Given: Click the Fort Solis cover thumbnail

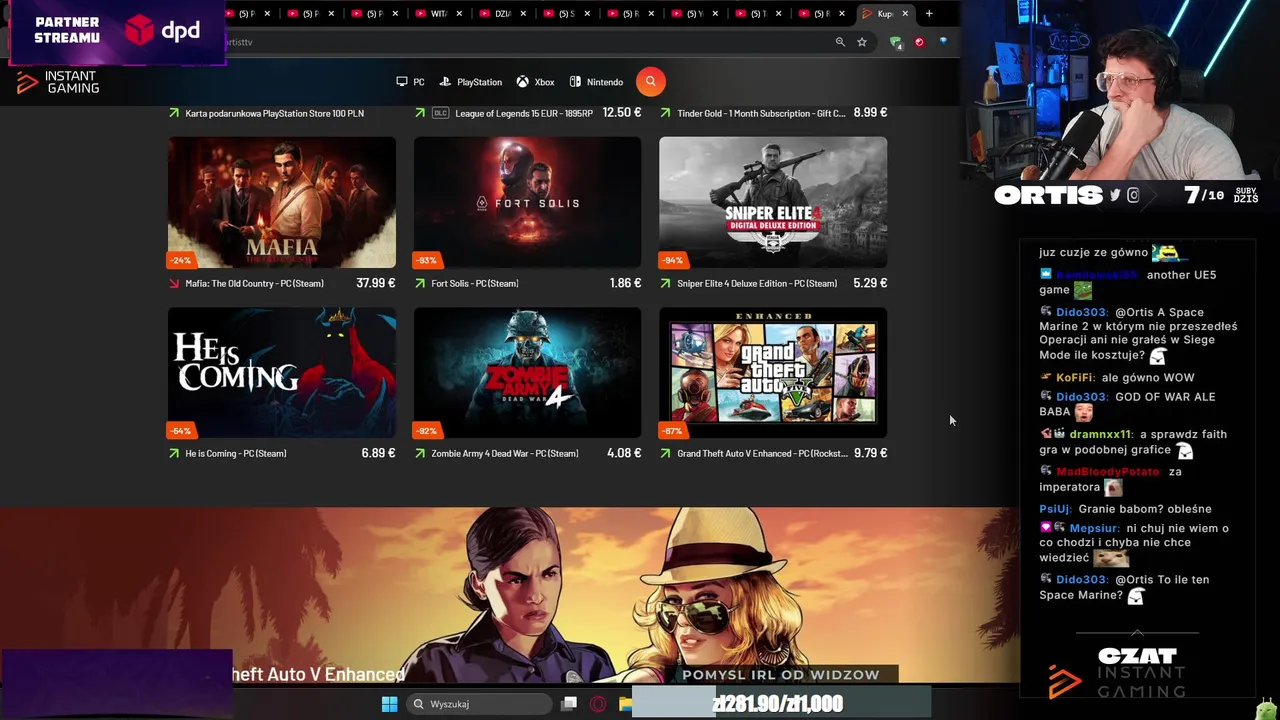Looking at the screenshot, I should pyautogui.click(x=528, y=203).
